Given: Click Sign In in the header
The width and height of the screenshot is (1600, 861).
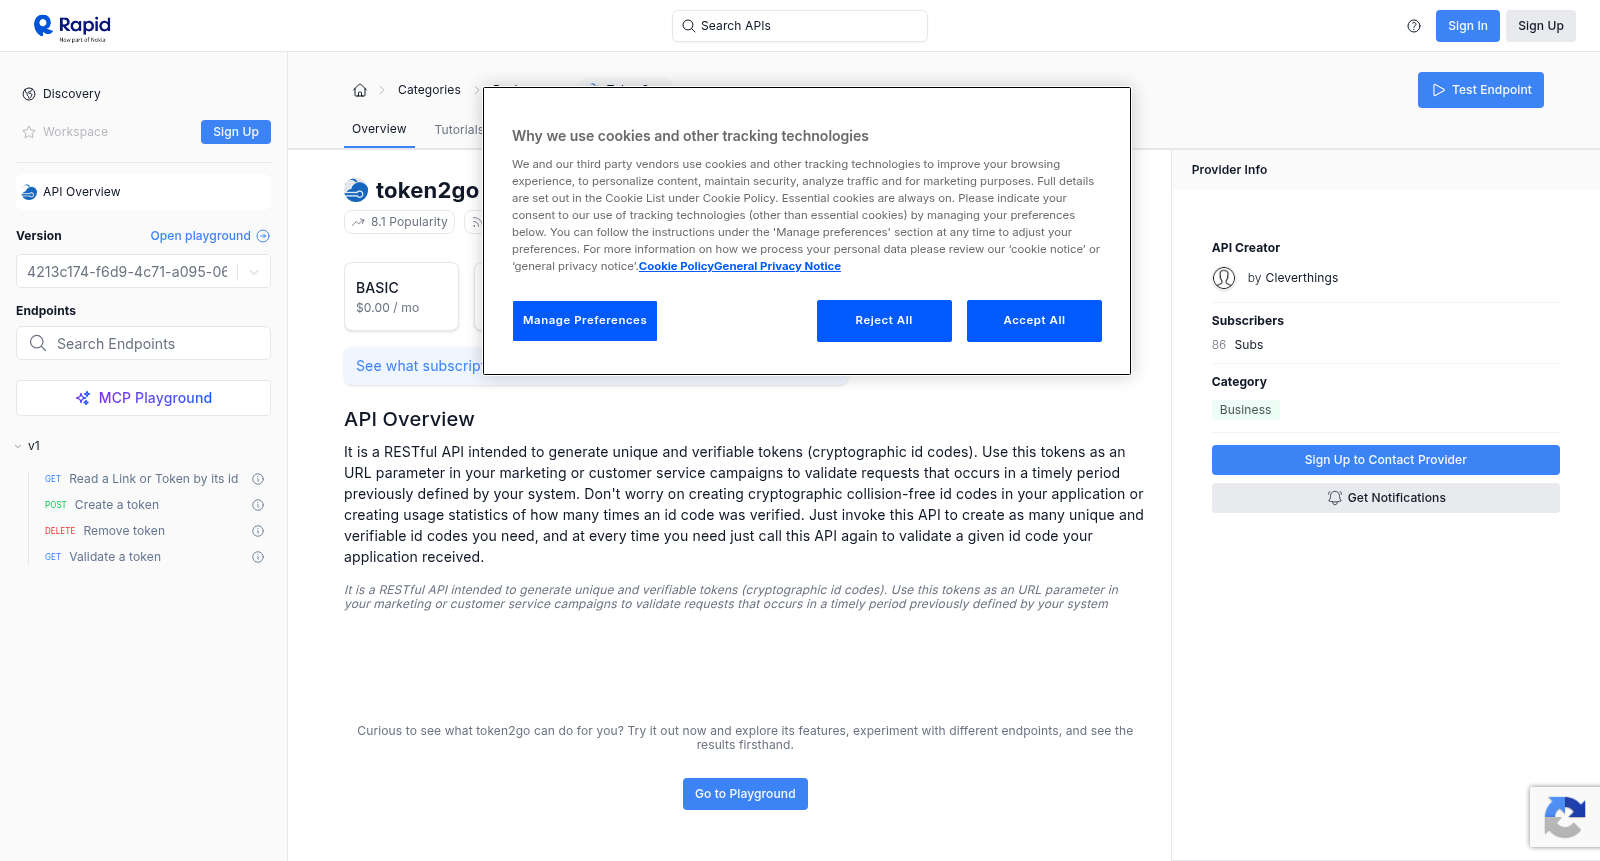Looking at the screenshot, I should [x=1468, y=26].
